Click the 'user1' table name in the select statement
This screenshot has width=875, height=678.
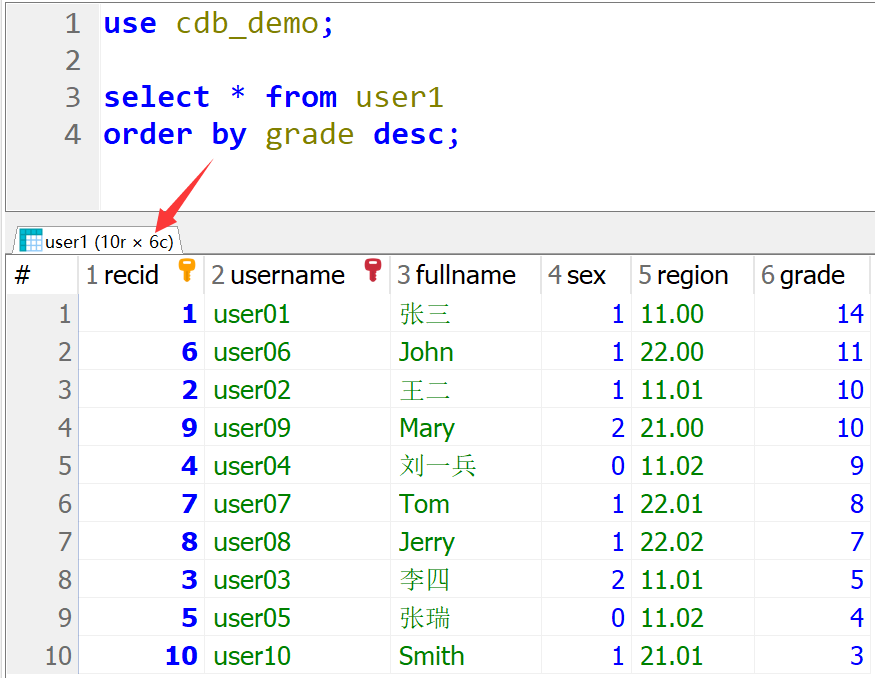[399, 97]
